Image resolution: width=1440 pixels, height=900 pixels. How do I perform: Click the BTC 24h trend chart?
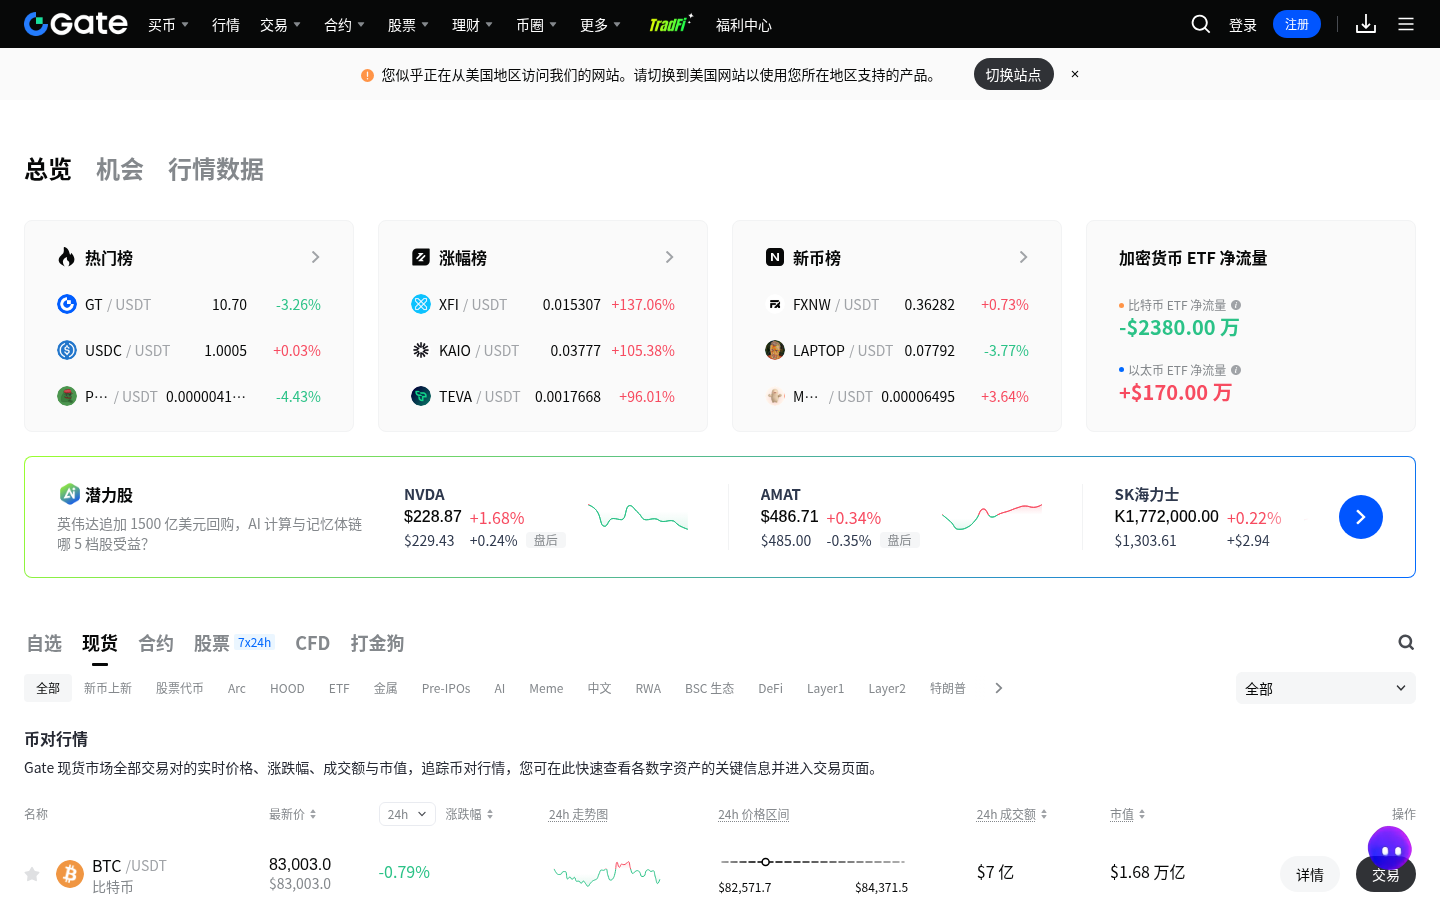(x=607, y=873)
